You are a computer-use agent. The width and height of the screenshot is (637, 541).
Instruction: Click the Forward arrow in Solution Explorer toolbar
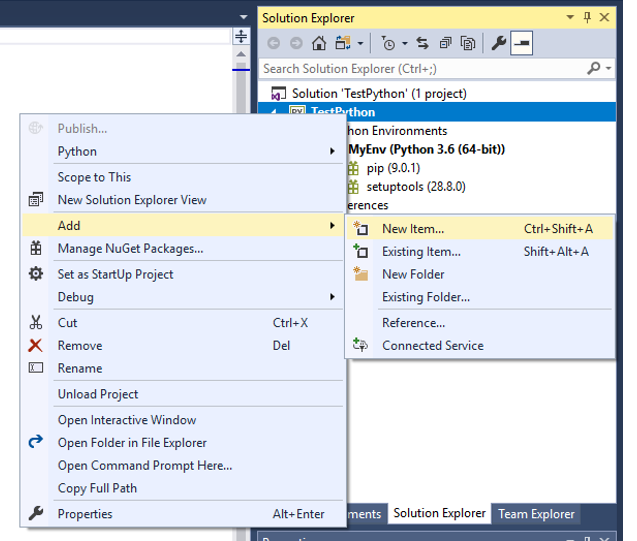[x=296, y=43]
